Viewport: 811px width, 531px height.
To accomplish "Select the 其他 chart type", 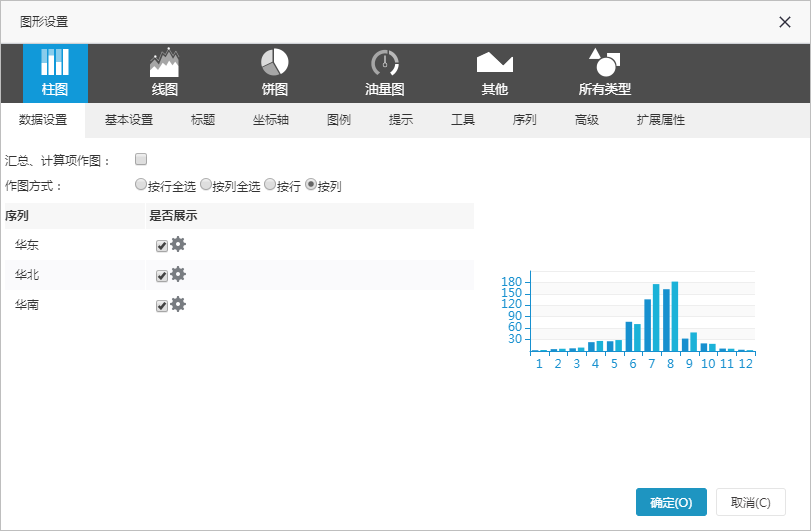I will pyautogui.click(x=494, y=73).
